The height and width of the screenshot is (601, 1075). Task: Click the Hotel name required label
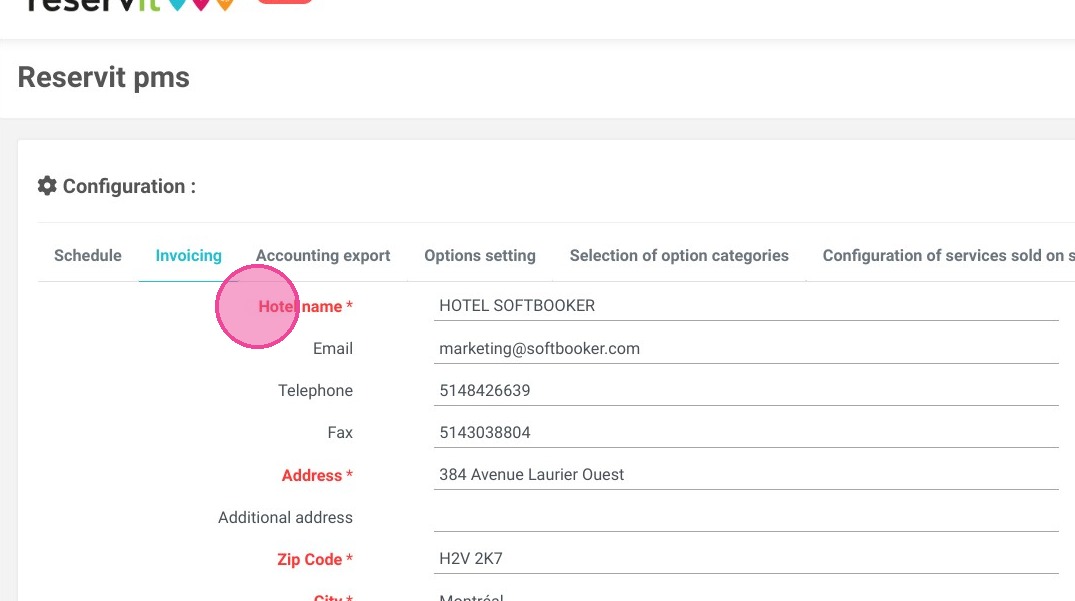tap(305, 306)
